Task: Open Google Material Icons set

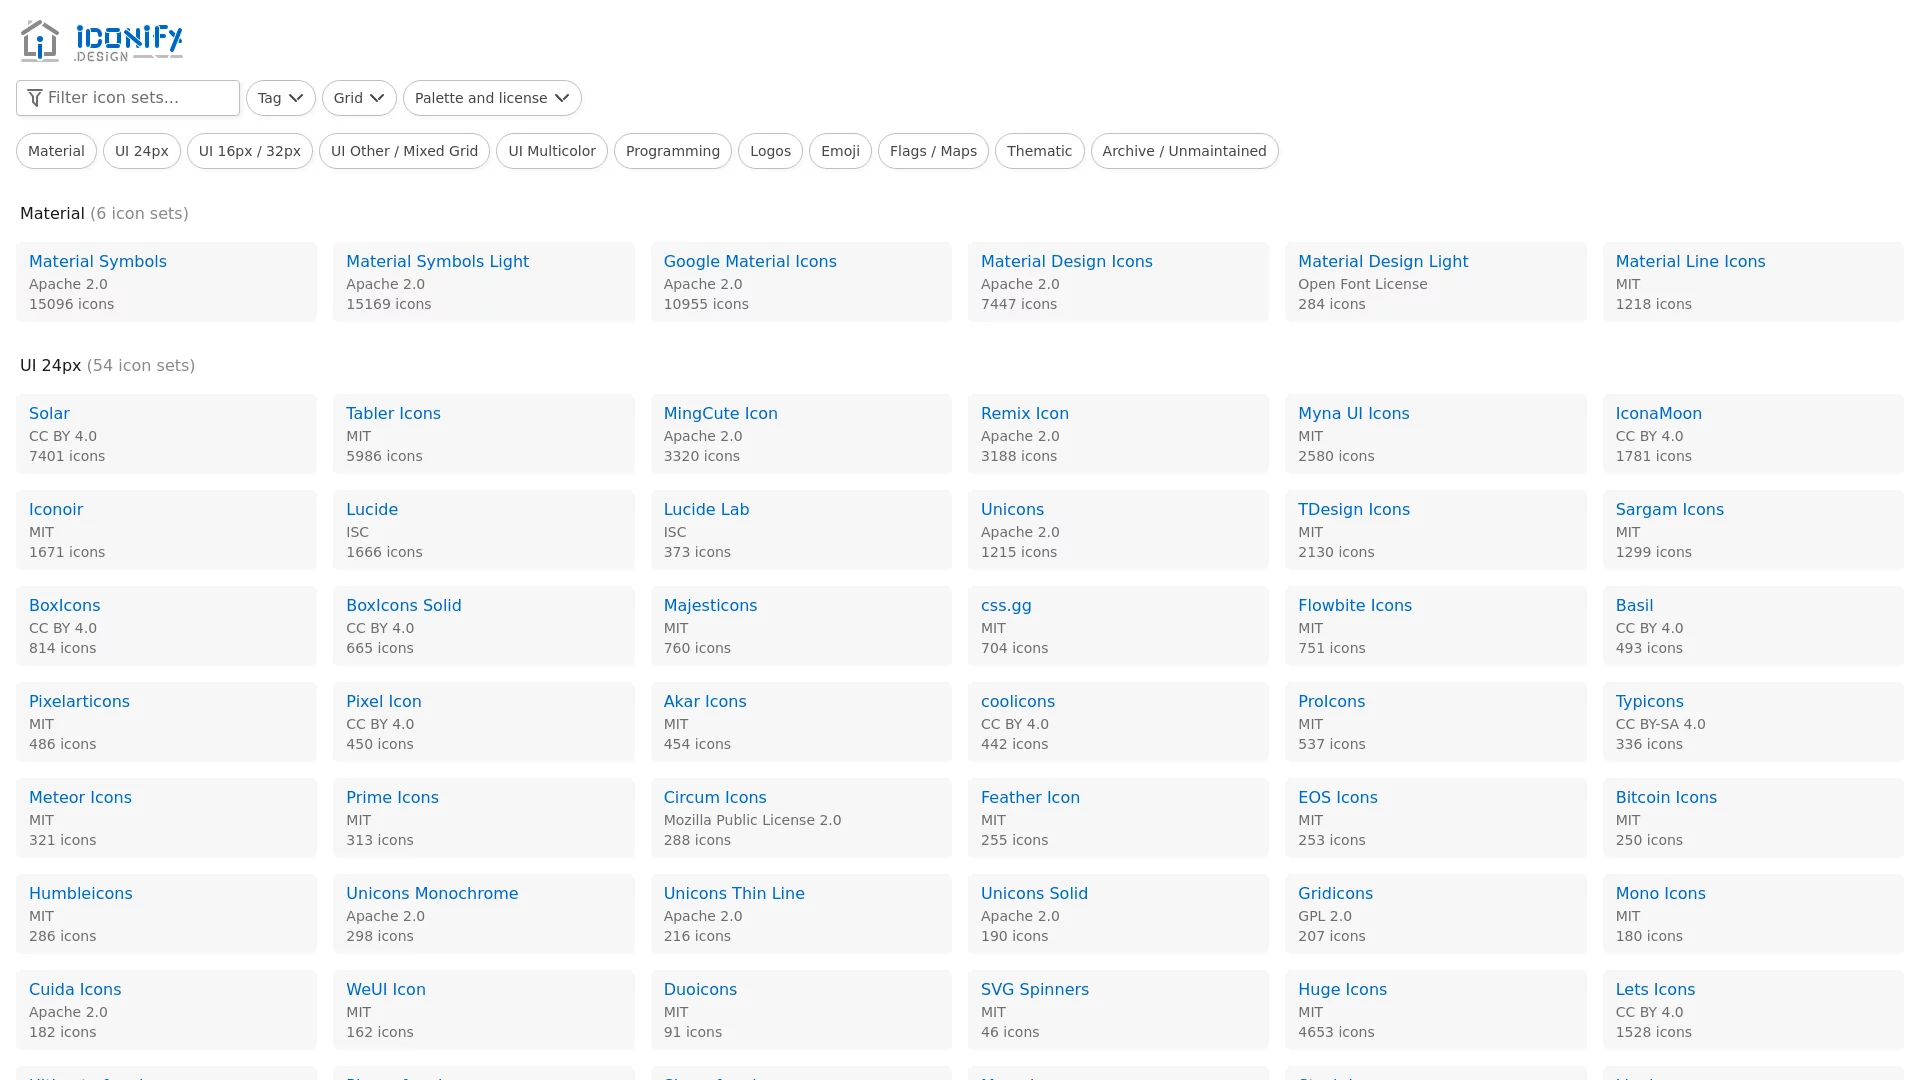Action: [x=749, y=262]
